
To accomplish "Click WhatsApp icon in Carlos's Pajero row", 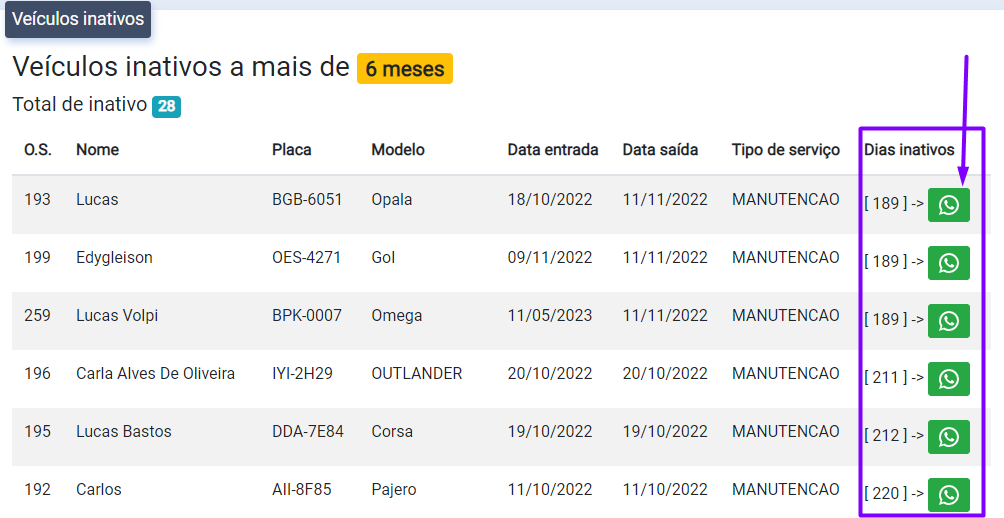I will [x=948, y=495].
